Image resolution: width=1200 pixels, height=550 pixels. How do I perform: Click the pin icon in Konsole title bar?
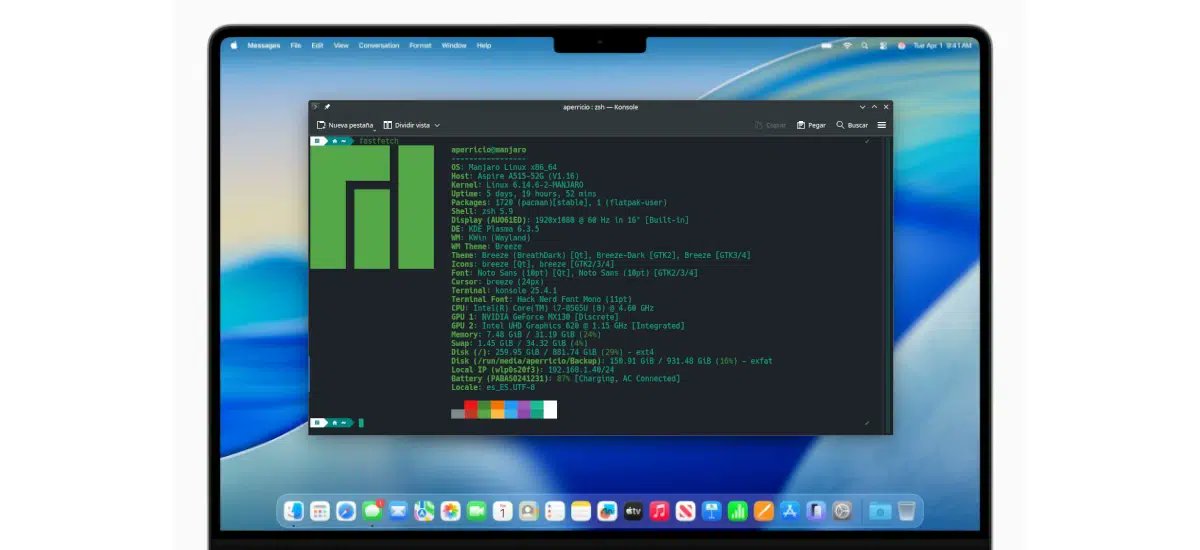click(327, 106)
